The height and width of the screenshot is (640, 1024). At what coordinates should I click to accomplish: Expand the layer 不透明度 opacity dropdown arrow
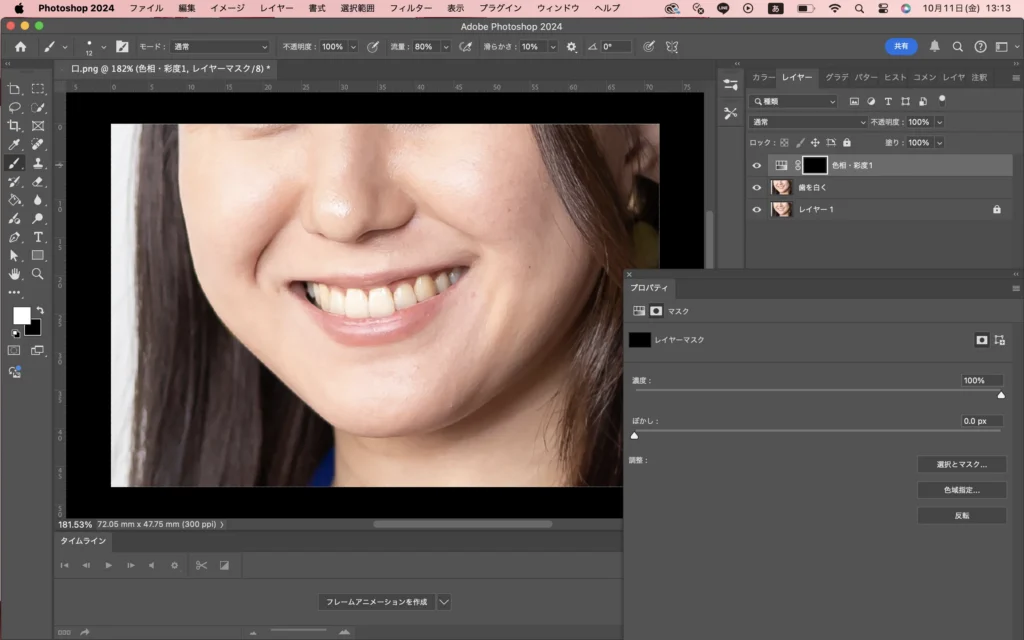(x=938, y=122)
